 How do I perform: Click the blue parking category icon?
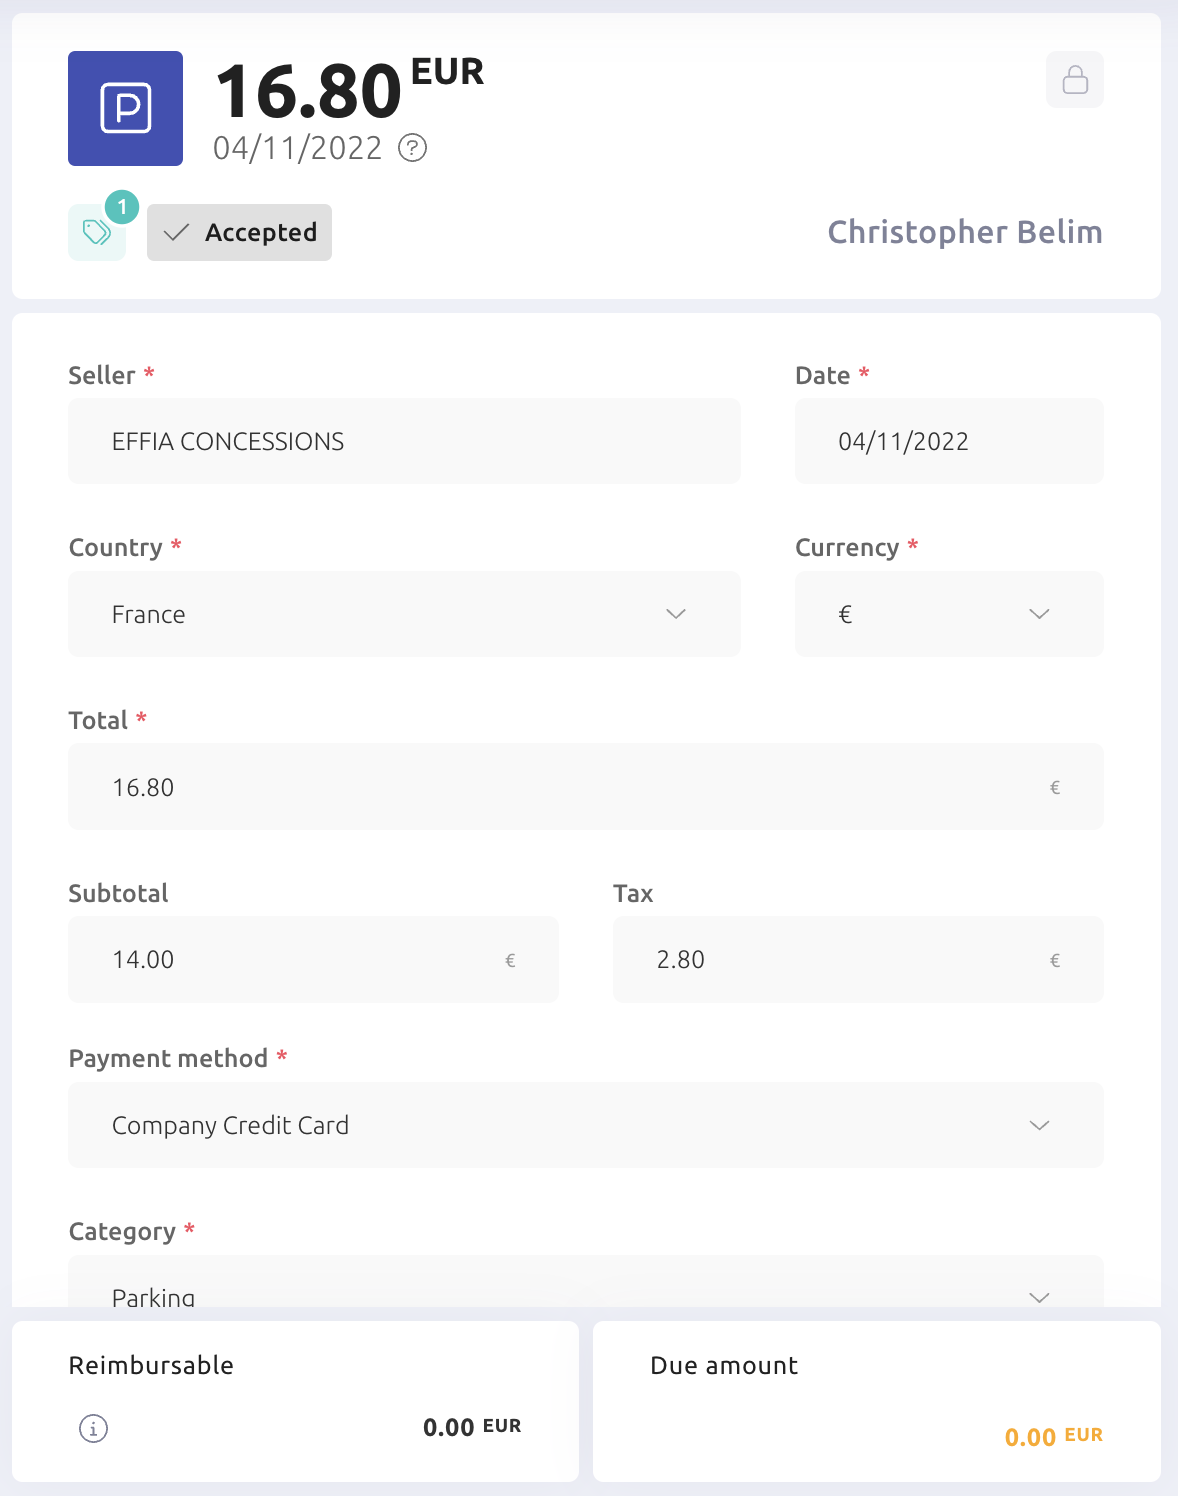(x=125, y=108)
